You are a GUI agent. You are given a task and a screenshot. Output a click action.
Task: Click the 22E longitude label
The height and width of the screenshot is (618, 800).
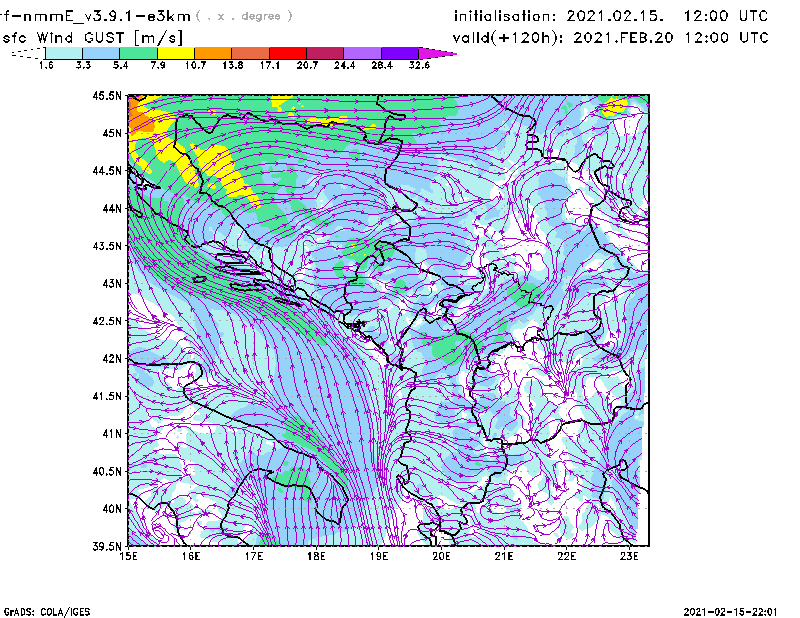[566, 556]
